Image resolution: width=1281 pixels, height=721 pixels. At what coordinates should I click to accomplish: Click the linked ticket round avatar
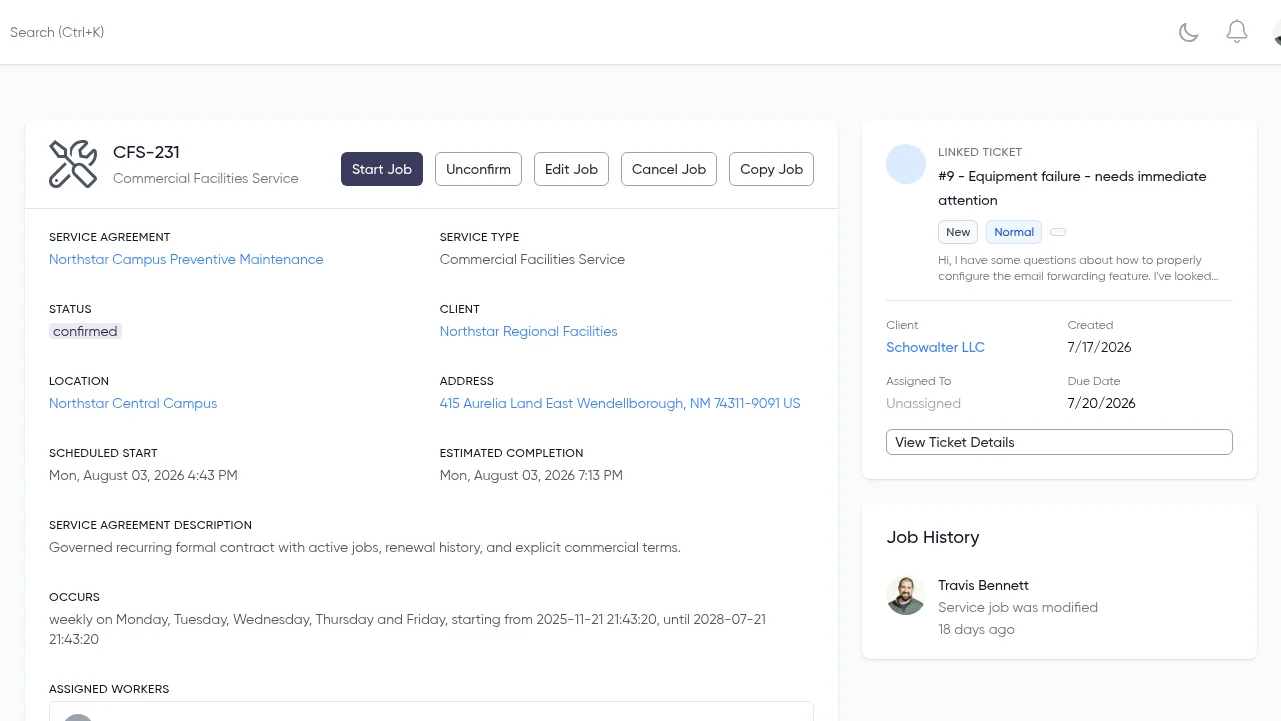[906, 164]
